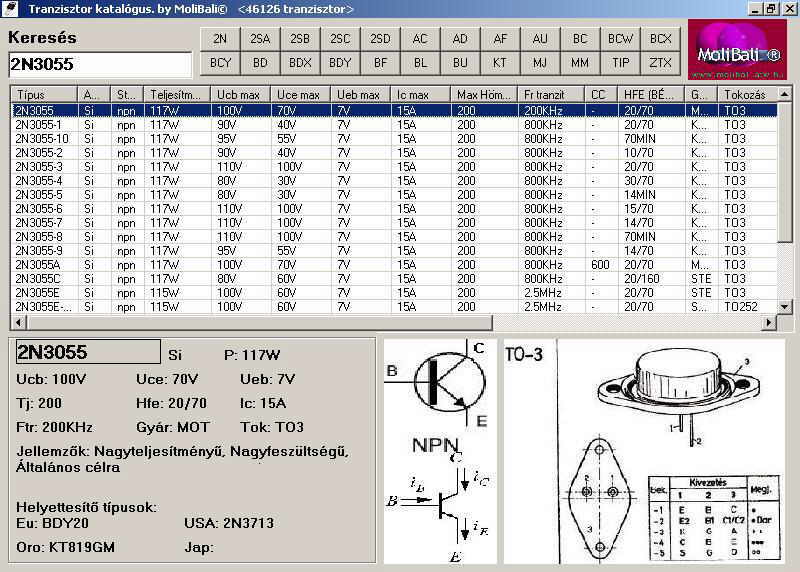800x572 pixels.
Task: Click horizontal scrollbar left arrow
Action: 18,322
